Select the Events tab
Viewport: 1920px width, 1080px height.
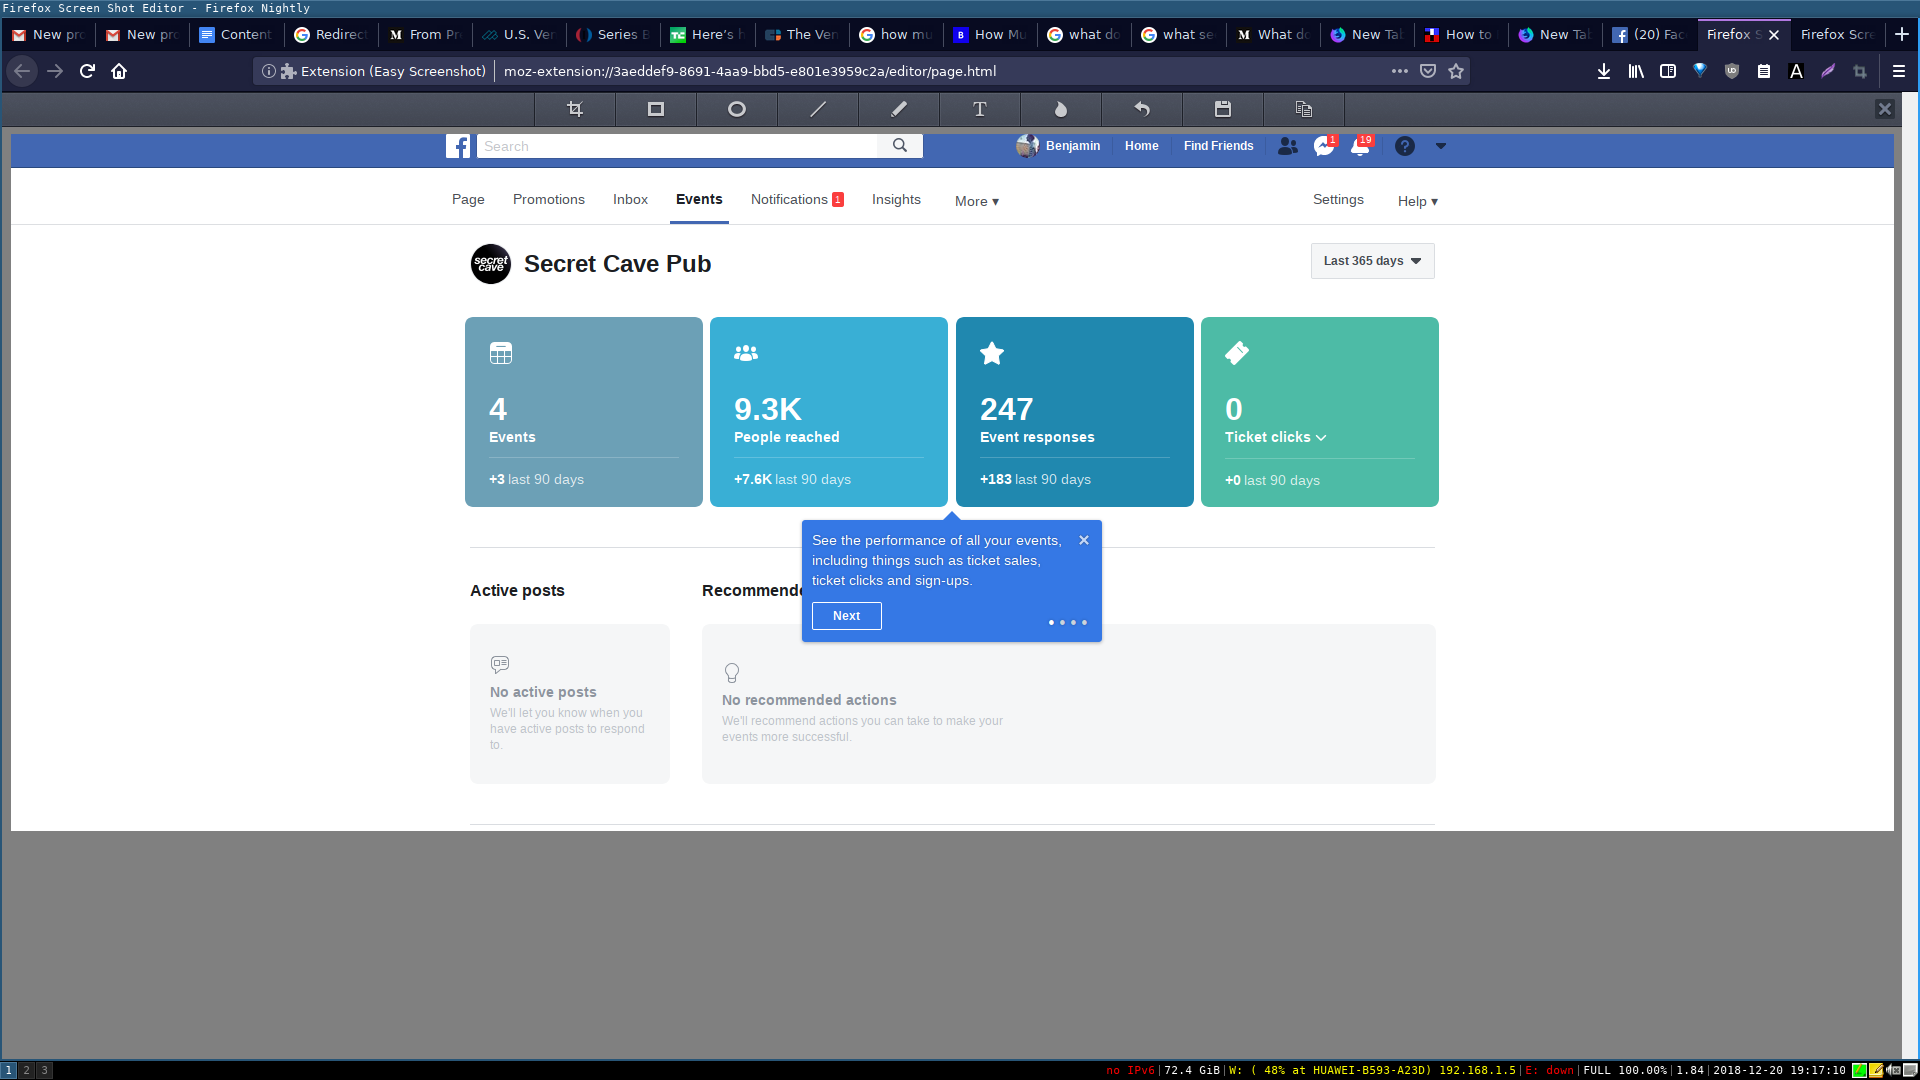(699, 200)
